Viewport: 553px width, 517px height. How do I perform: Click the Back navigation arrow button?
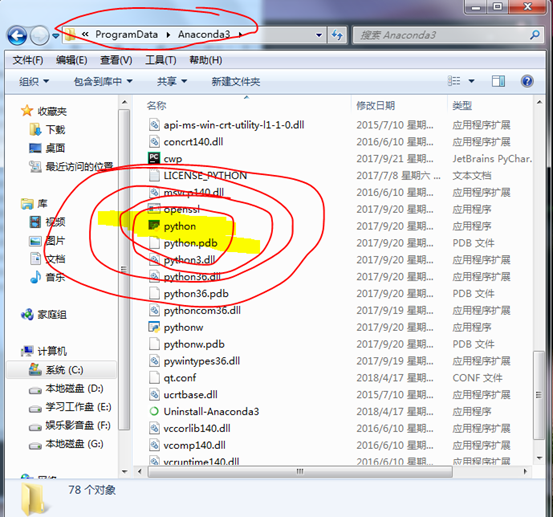tap(17, 35)
